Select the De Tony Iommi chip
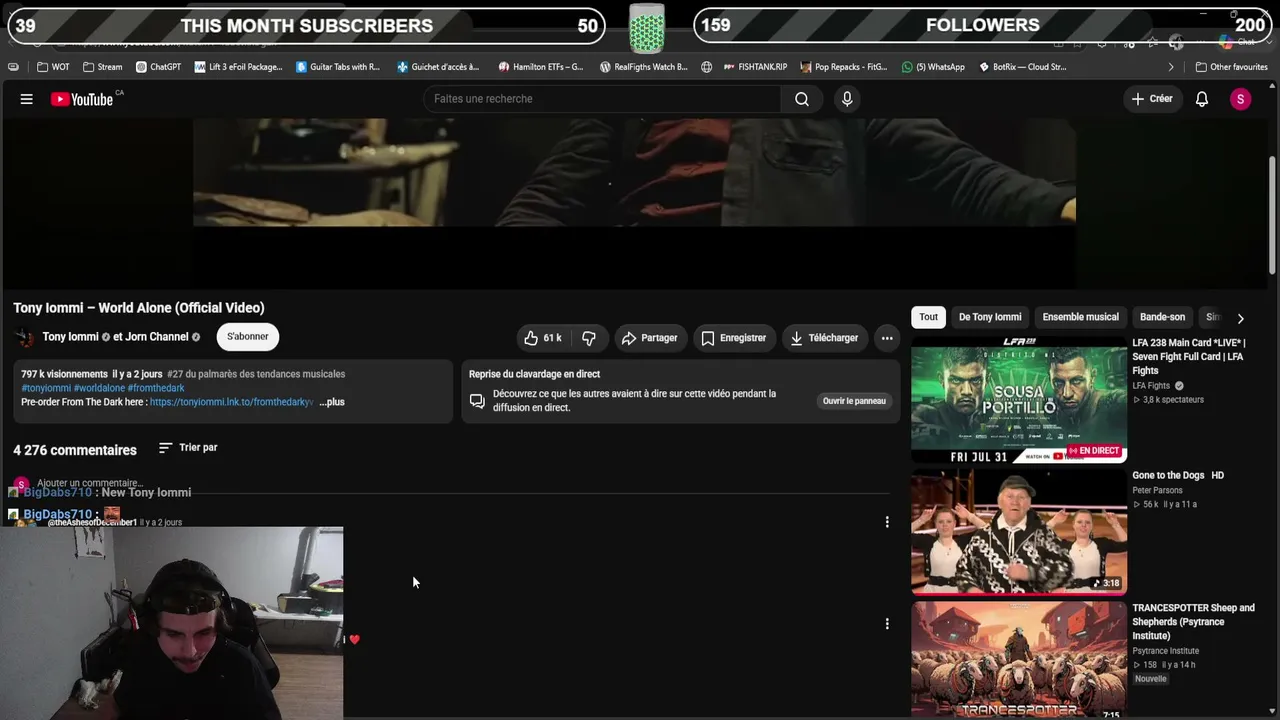The image size is (1280, 720). pyautogui.click(x=990, y=317)
